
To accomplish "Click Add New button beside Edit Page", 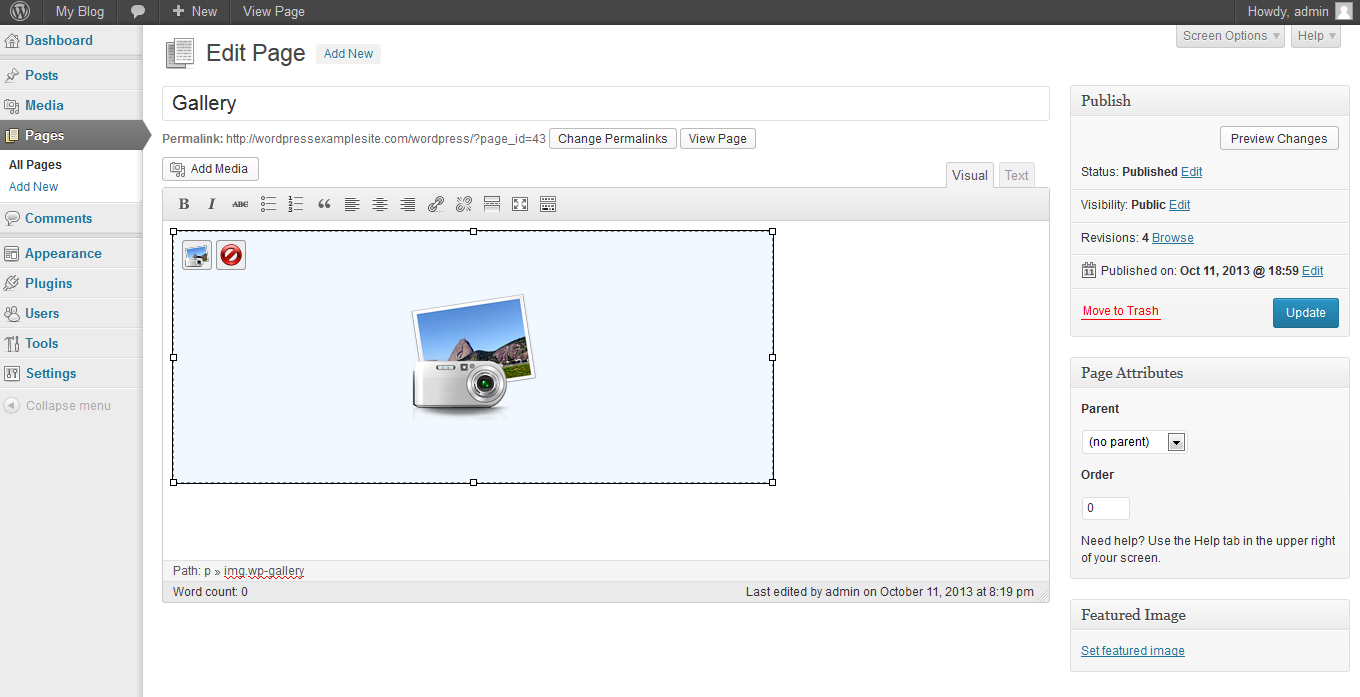I will pyautogui.click(x=348, y=54).
